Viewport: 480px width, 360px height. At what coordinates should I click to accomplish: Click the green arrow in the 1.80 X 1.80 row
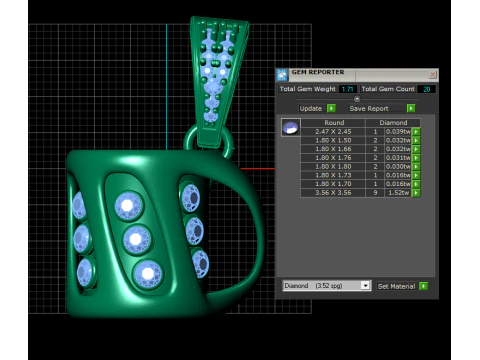(416, 166)
